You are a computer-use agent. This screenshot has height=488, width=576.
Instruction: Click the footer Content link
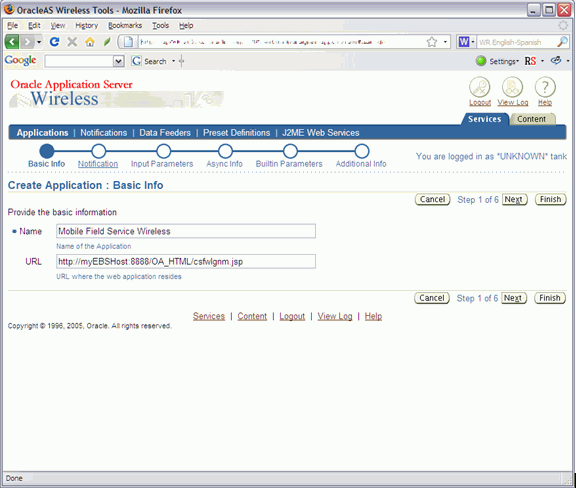252,316
